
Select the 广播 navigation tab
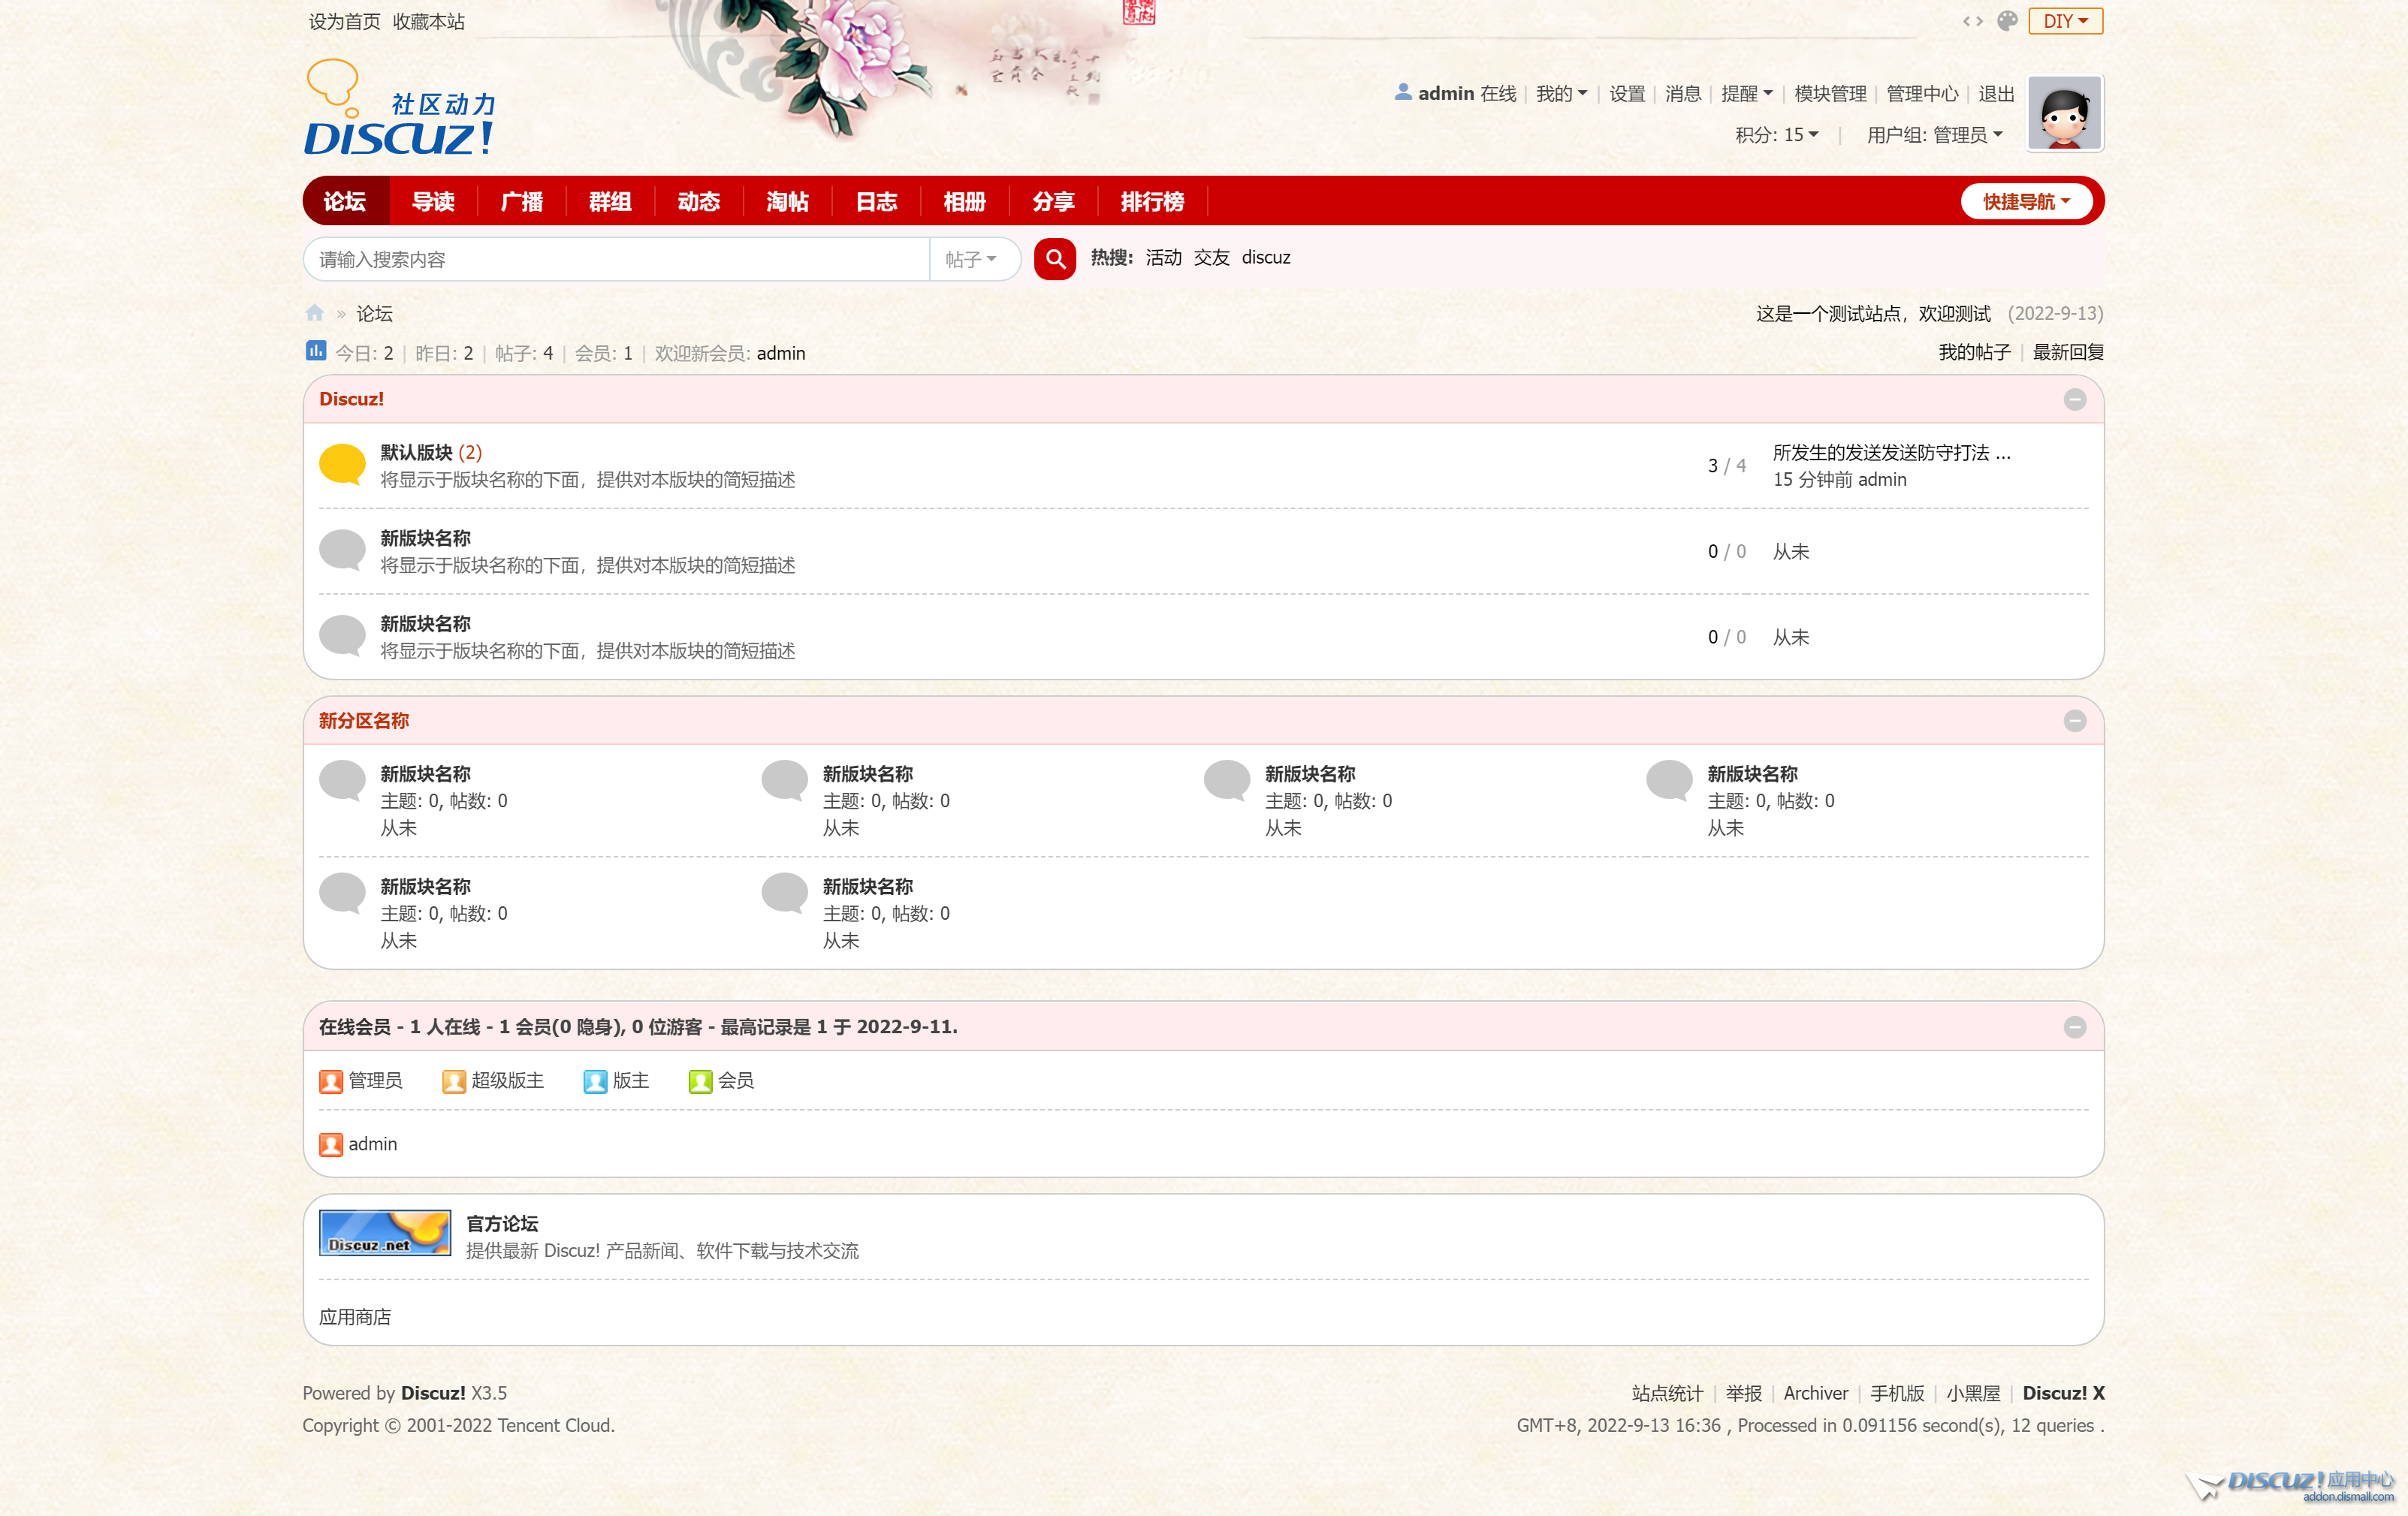[522, 201]
